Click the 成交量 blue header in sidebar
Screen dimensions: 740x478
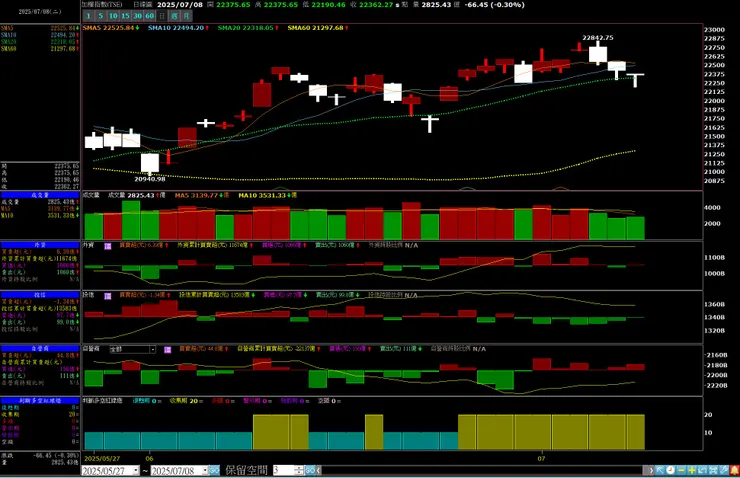(x=40, y=195)
